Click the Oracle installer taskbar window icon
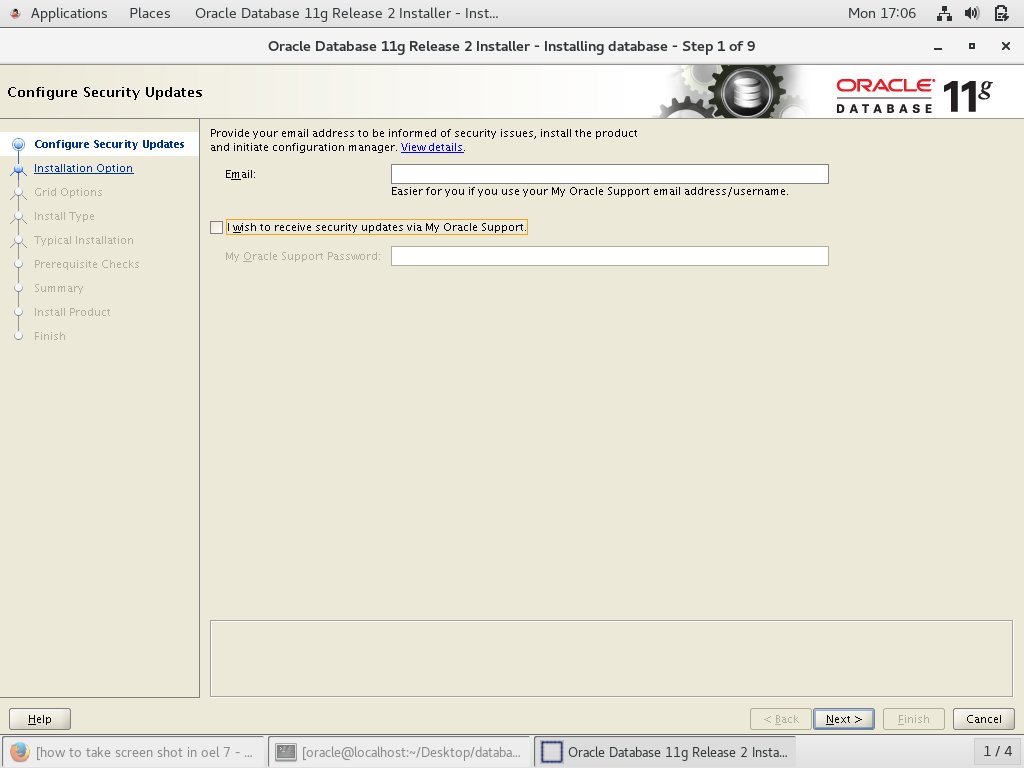Screen dimensions: 1024x768 coord(552,752)
